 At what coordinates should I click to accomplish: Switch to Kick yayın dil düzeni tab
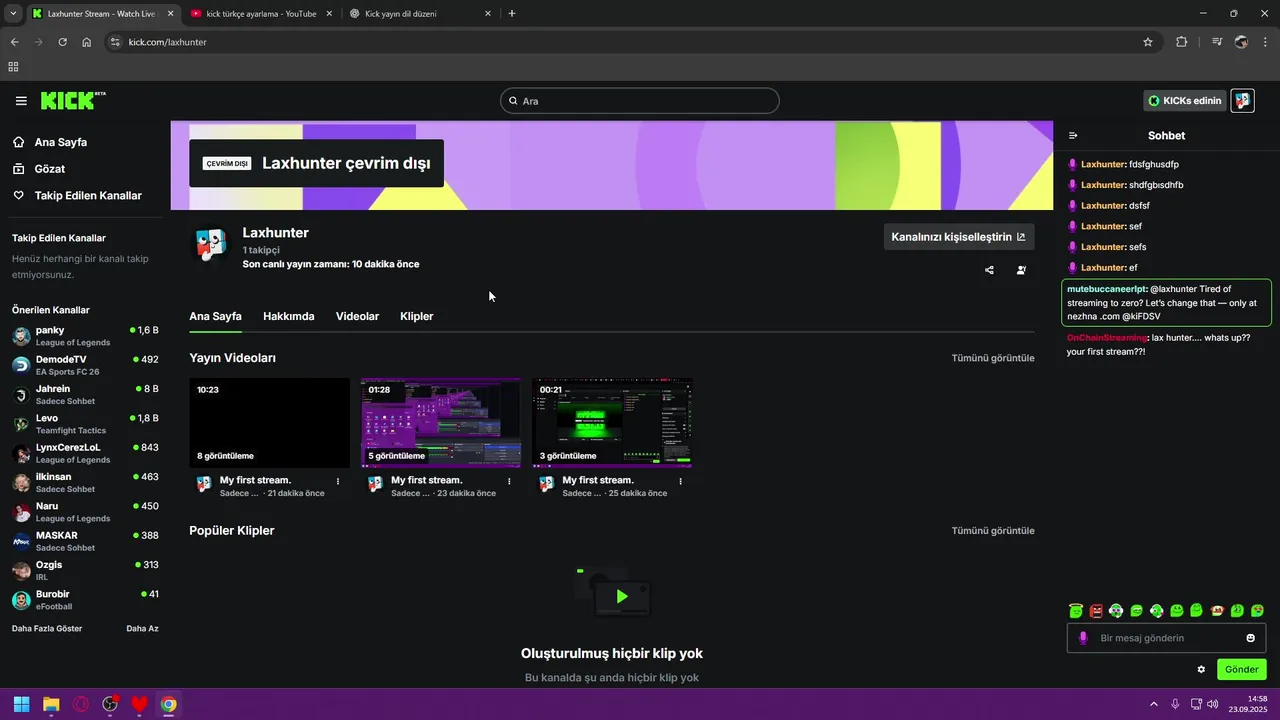point(420,14)
